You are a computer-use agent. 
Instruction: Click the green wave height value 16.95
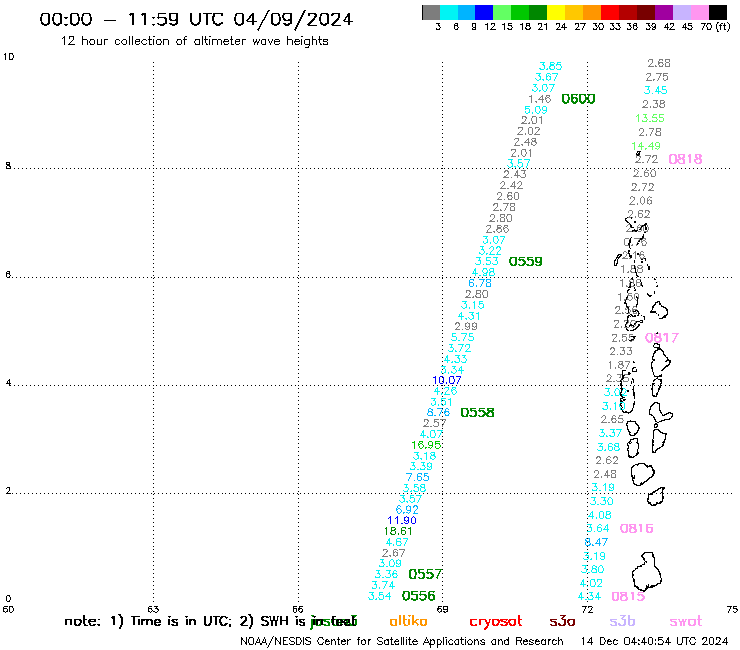(x=426, y=445)
